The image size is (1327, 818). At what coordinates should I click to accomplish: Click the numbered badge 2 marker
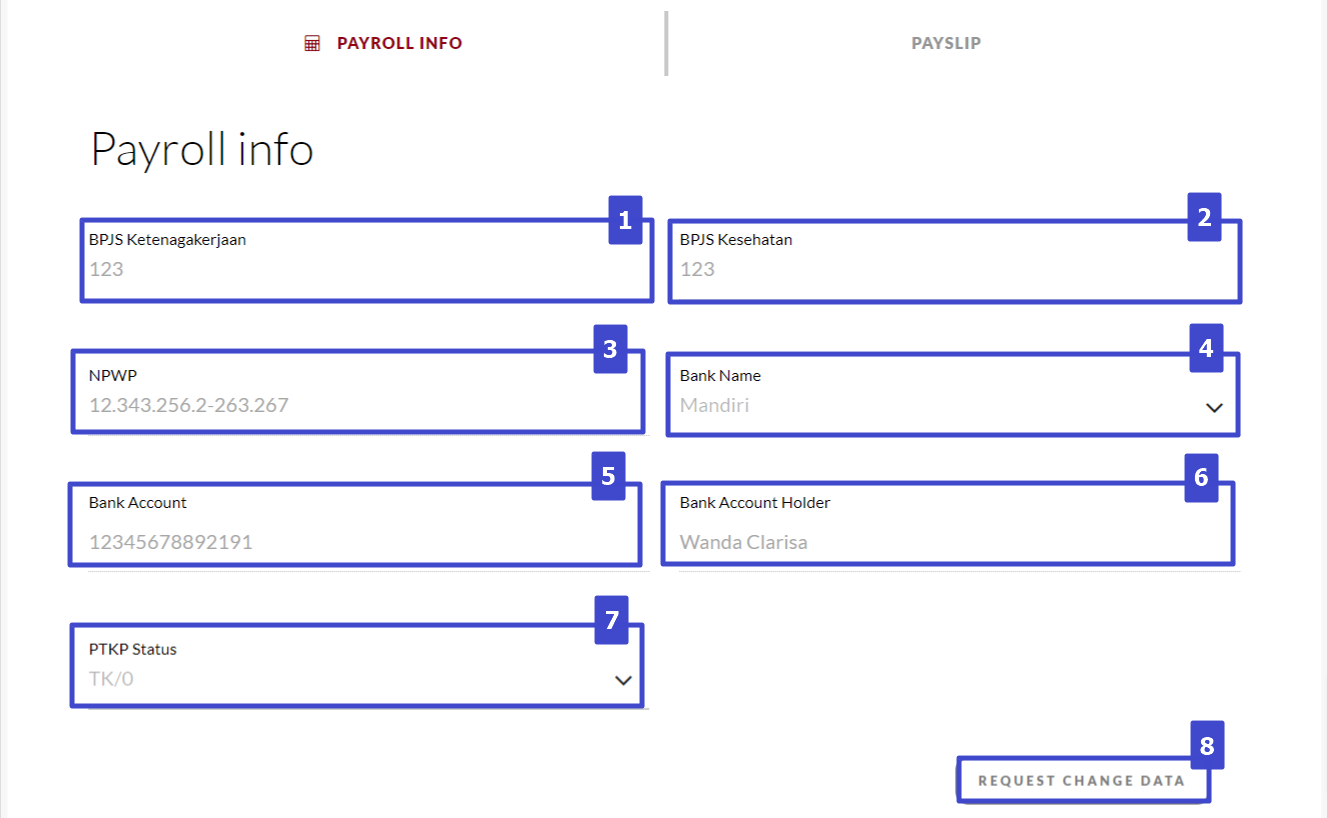tap(1206, 216)
